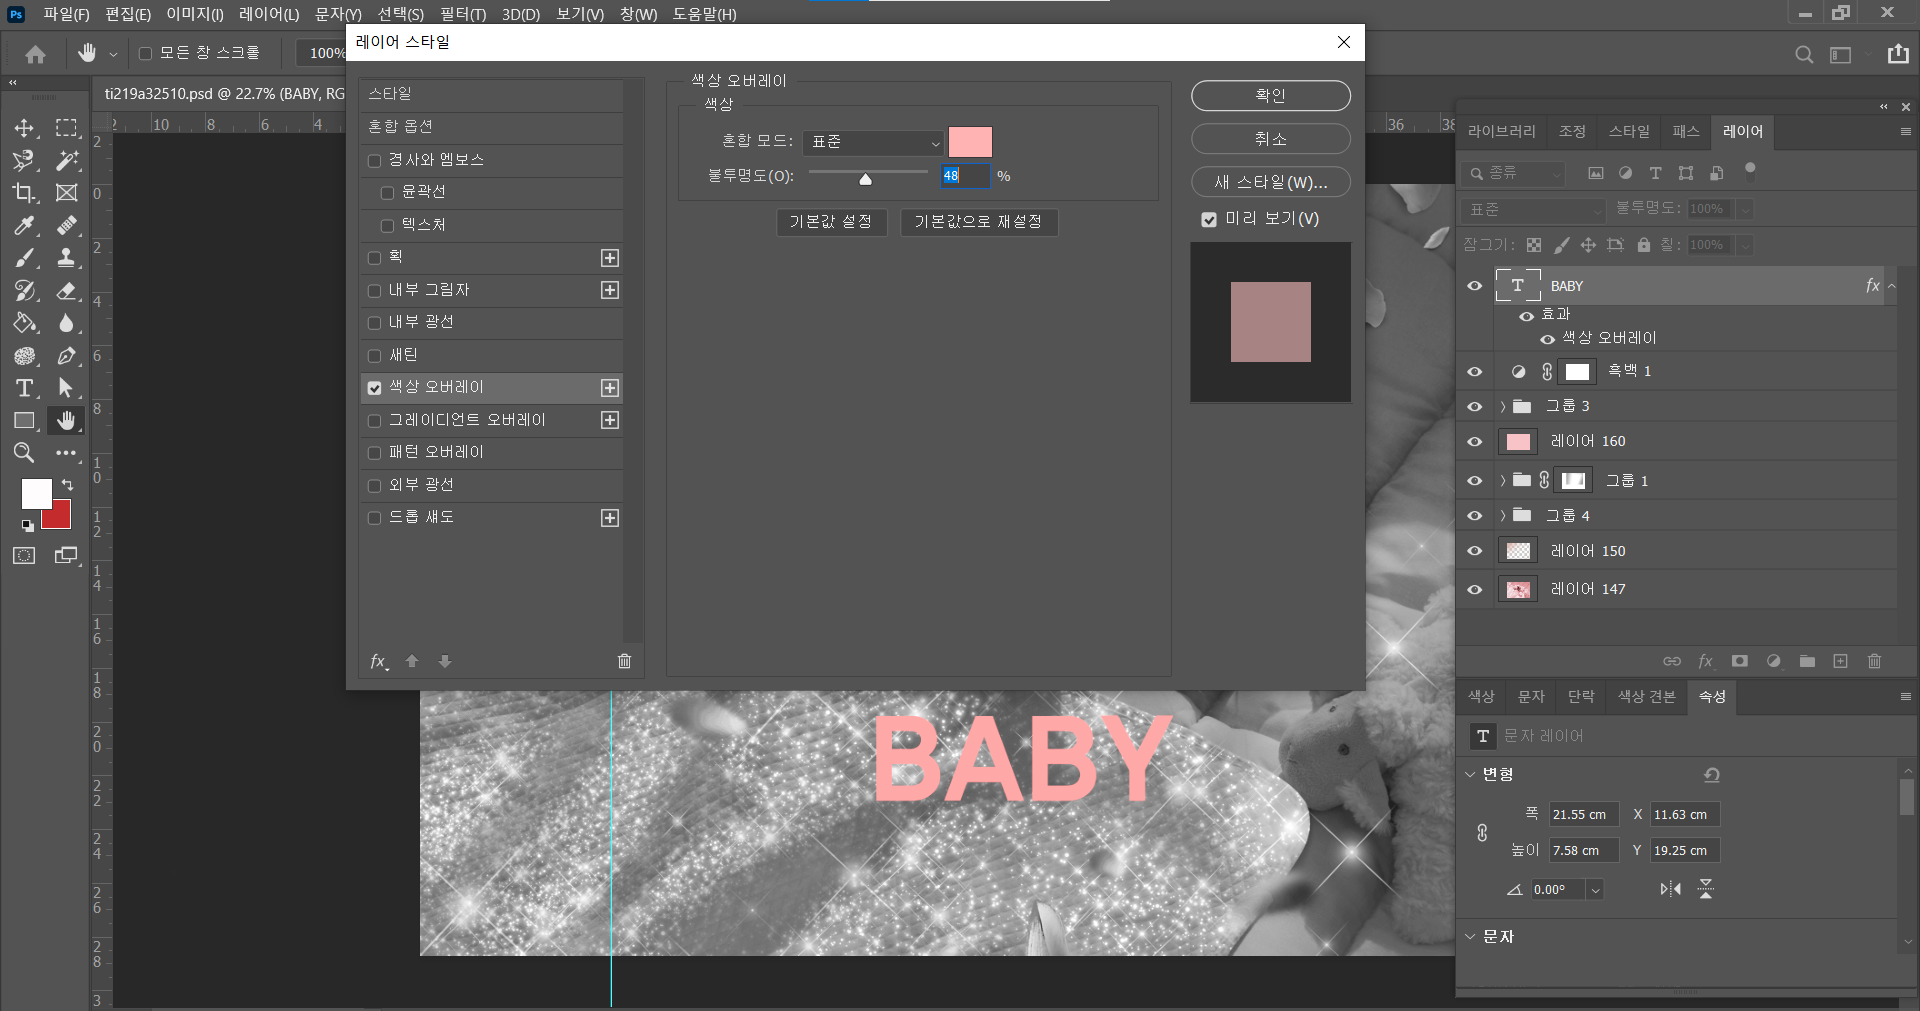This screenshot has height=1011, width=1920.
Task: Switch to the 패스 panel tab
Action: tap(1686, 131)
